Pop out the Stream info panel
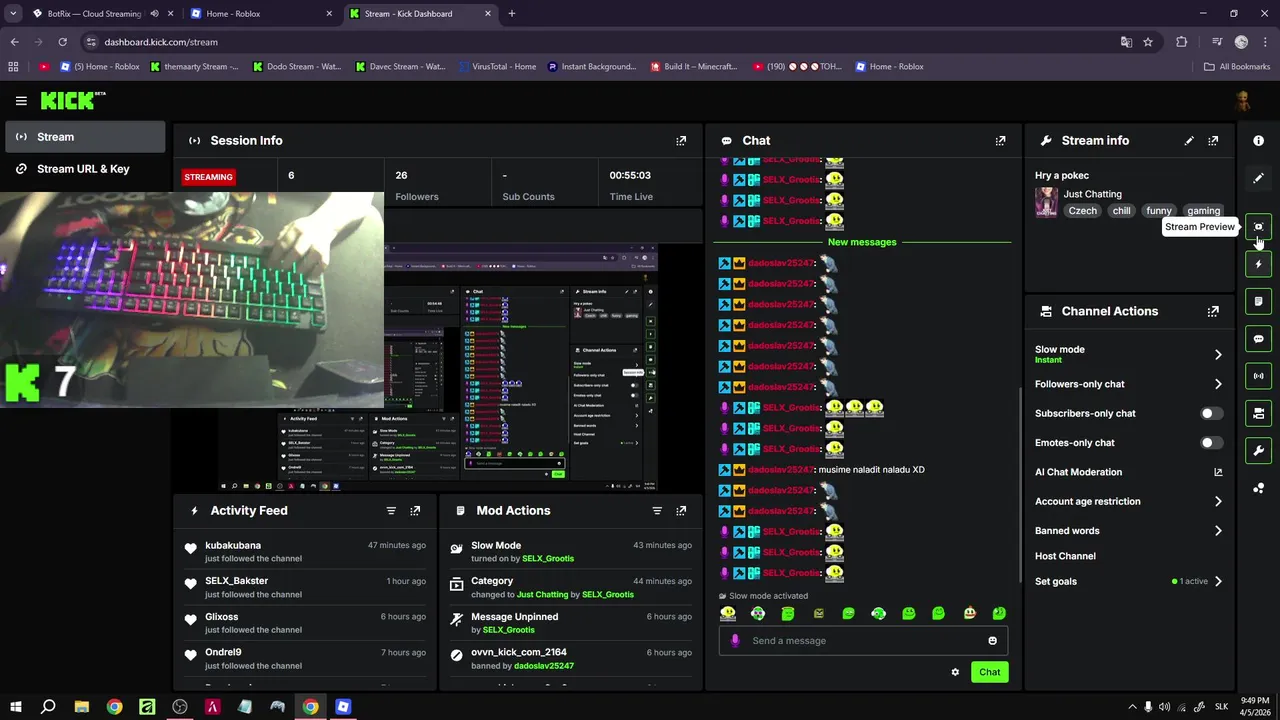The image size is (1280, 720). tap(1213, 141)
